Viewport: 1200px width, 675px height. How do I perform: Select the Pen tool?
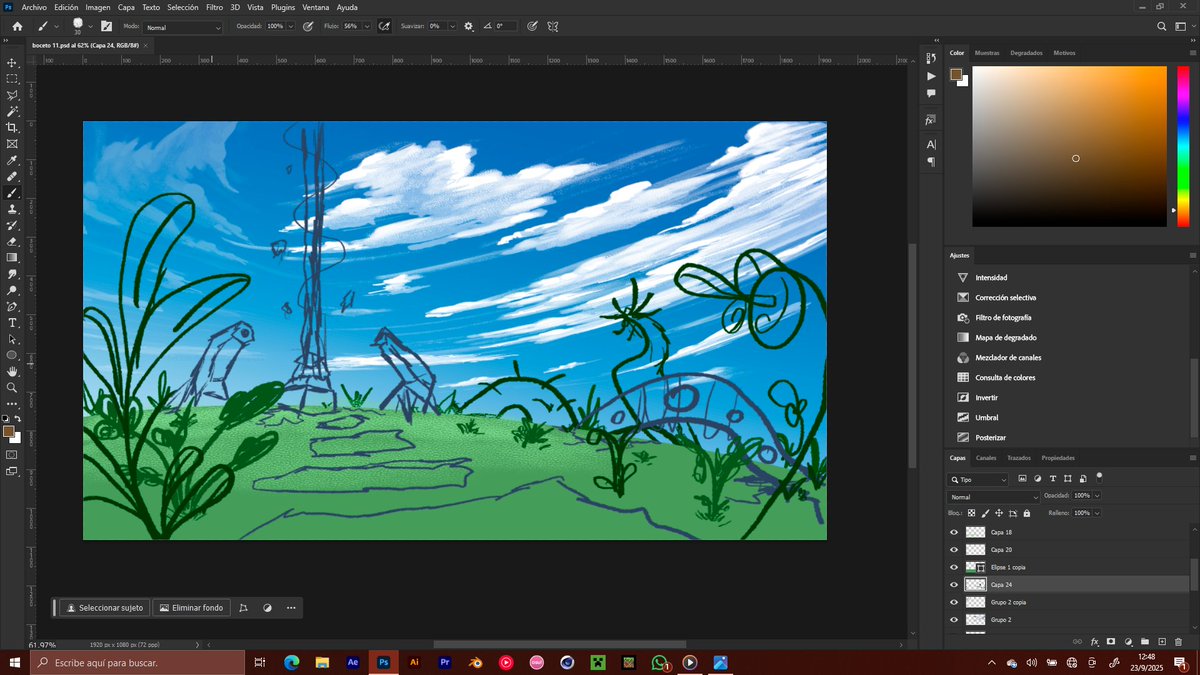[12, 306]
